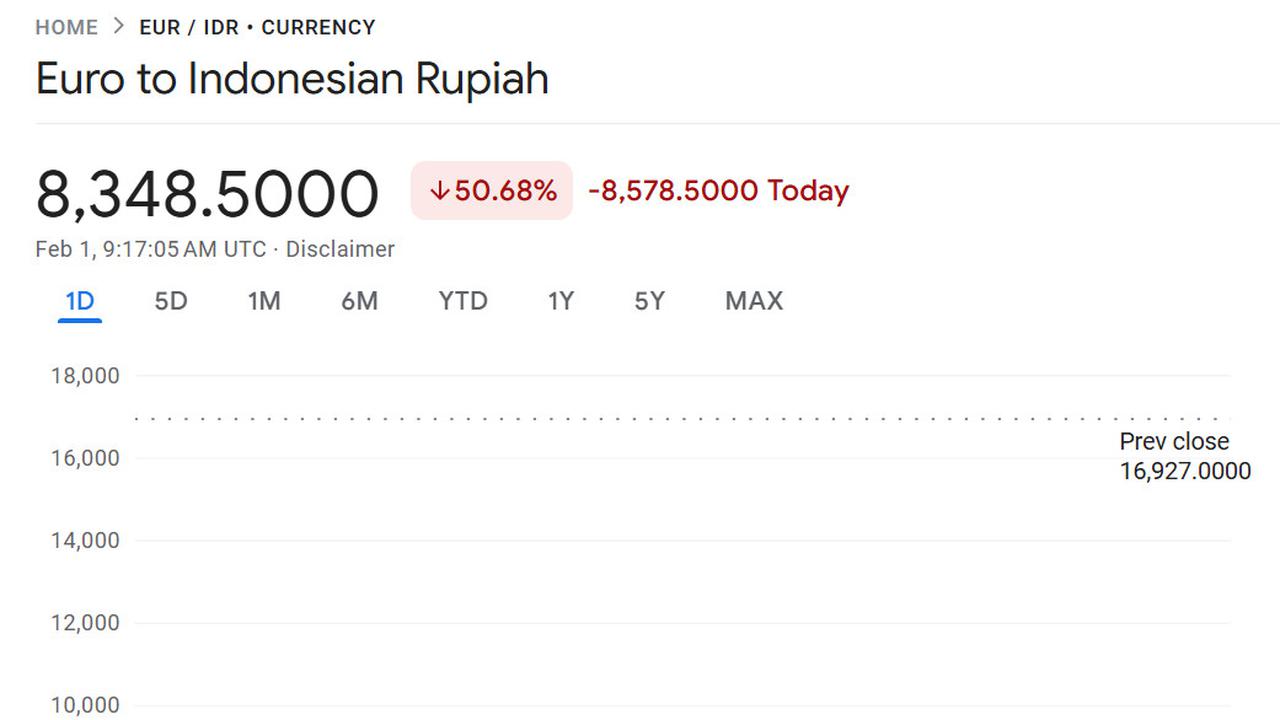The width and height of the screenshot is (1280, 720).
Task: Open the MAX chart range
Action: (753, 300)
